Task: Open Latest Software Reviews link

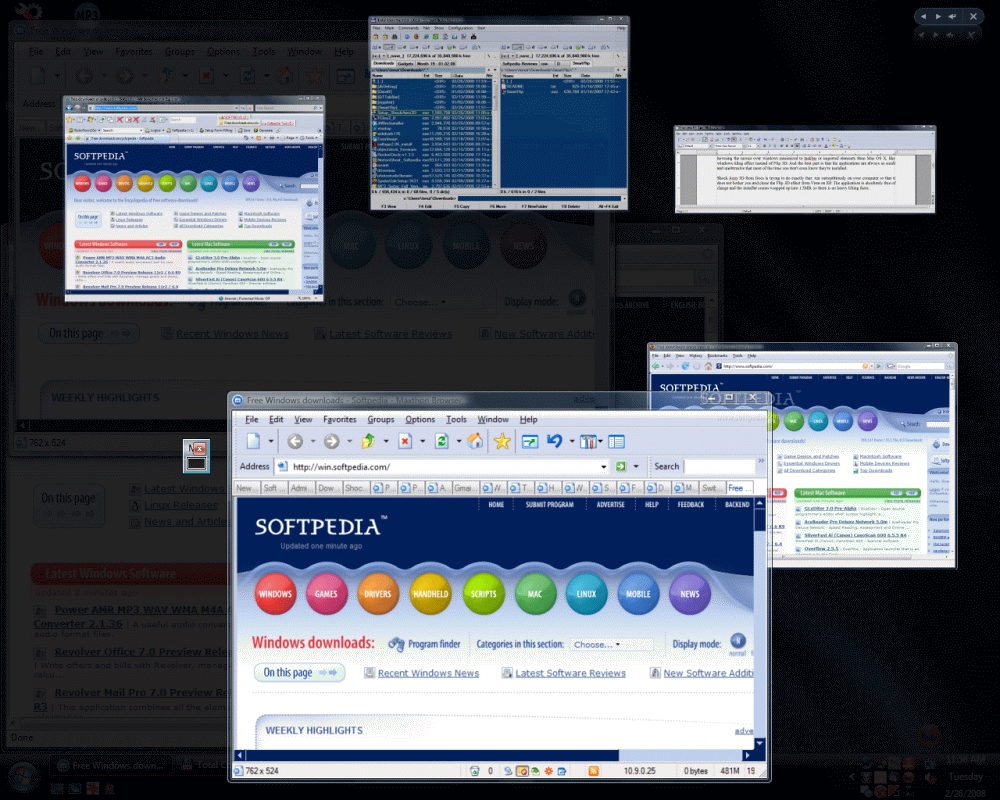Action: coord(570,673)
